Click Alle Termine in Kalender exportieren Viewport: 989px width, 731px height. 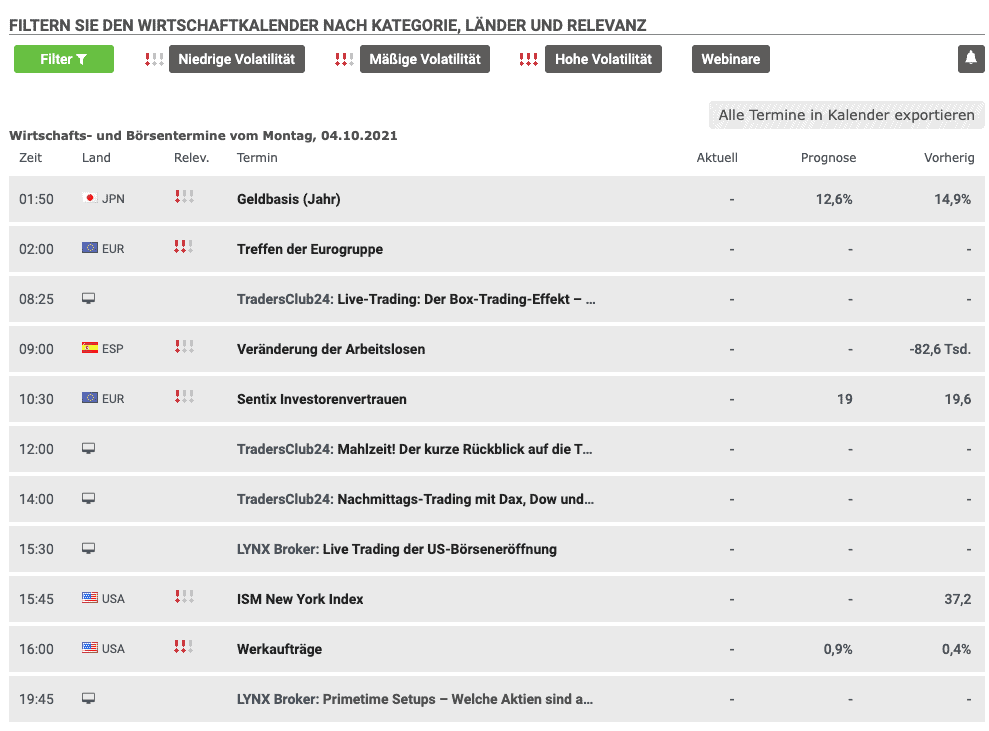click(x=846, y=115)
